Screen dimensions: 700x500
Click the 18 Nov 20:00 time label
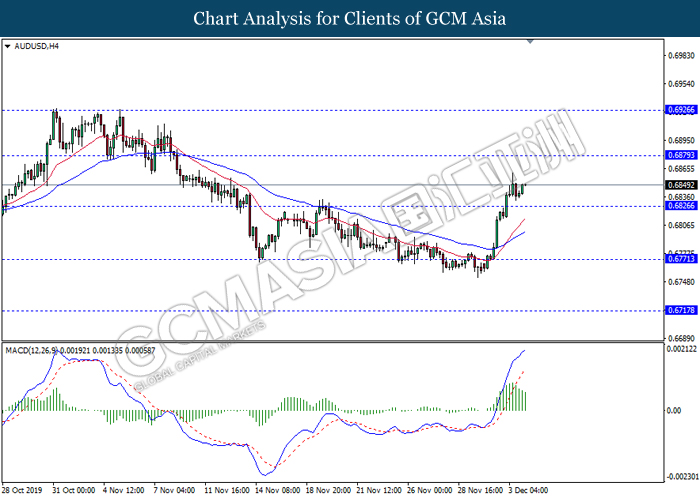(x=328, y=490)
